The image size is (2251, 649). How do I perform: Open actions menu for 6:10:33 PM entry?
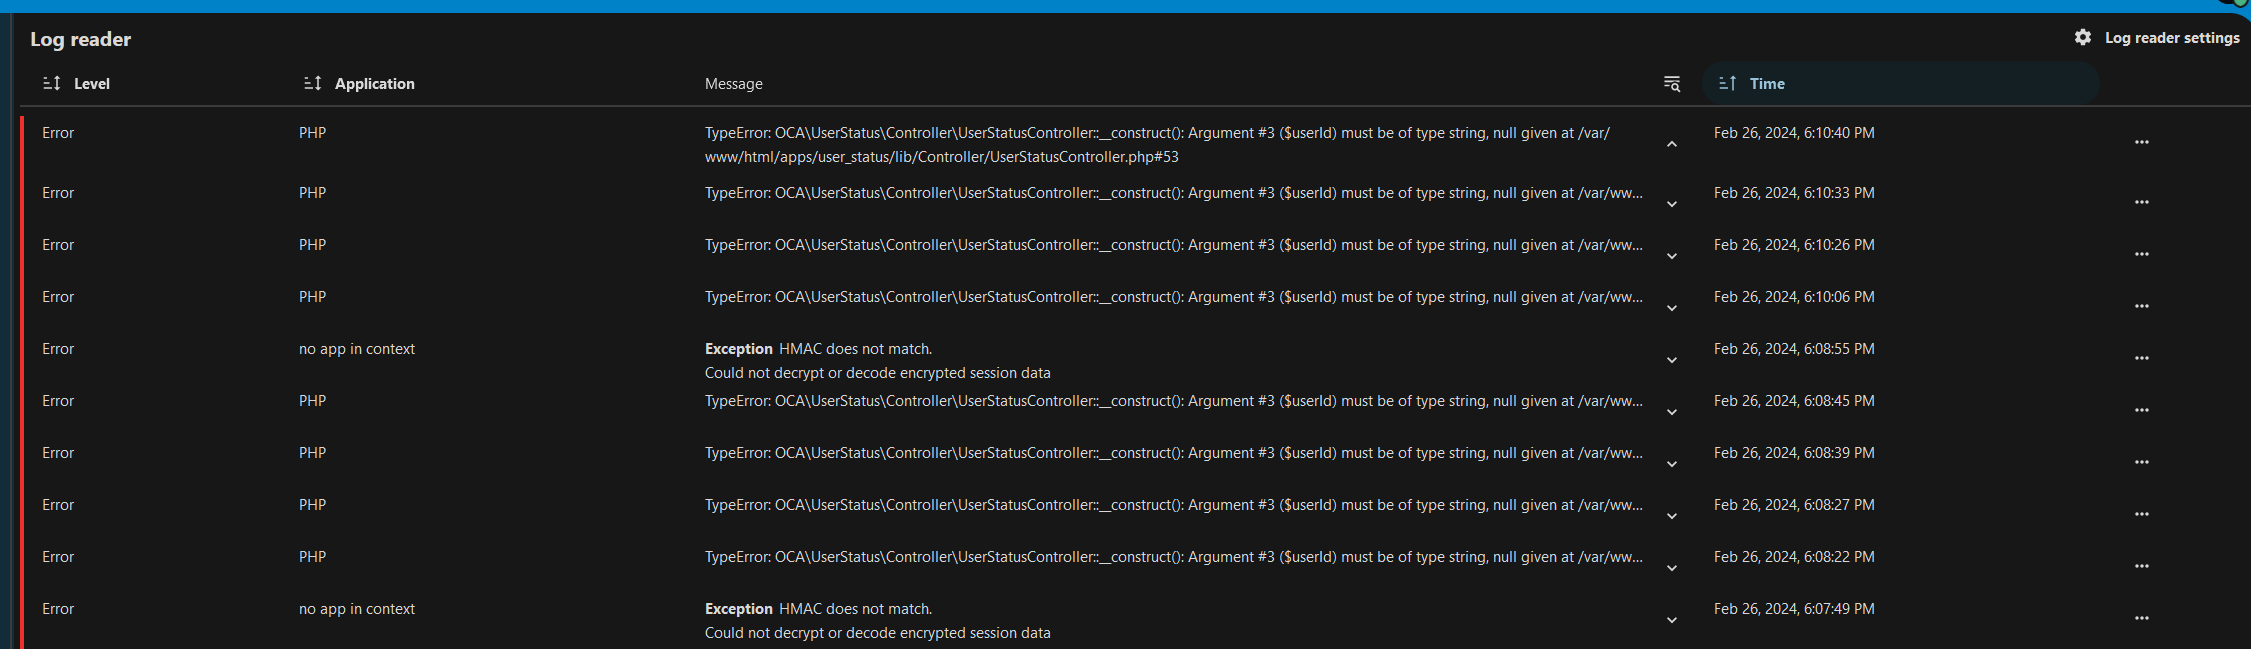2141,202
